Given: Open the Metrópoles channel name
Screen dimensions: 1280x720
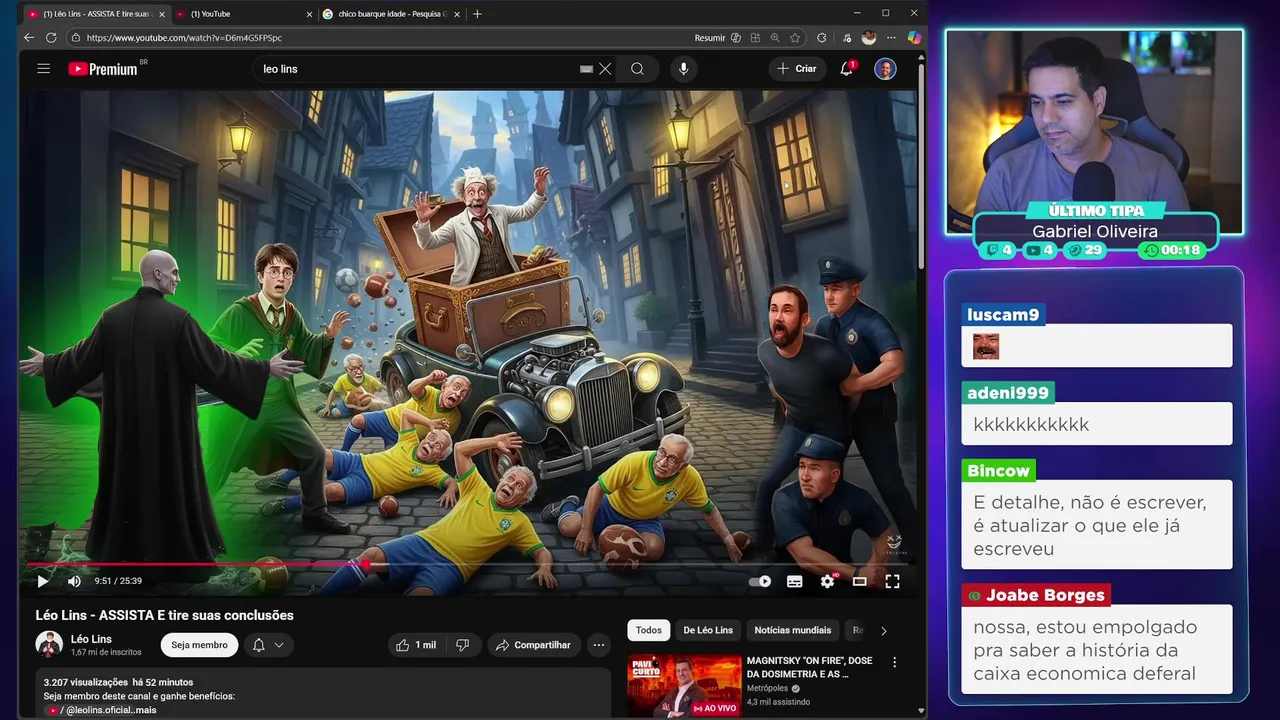Looking at the screenshot, I should click(x=769, y=689).
